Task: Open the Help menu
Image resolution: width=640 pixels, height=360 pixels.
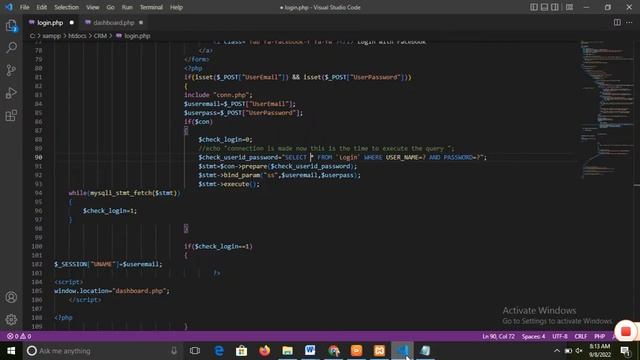Action: point(176,7)
